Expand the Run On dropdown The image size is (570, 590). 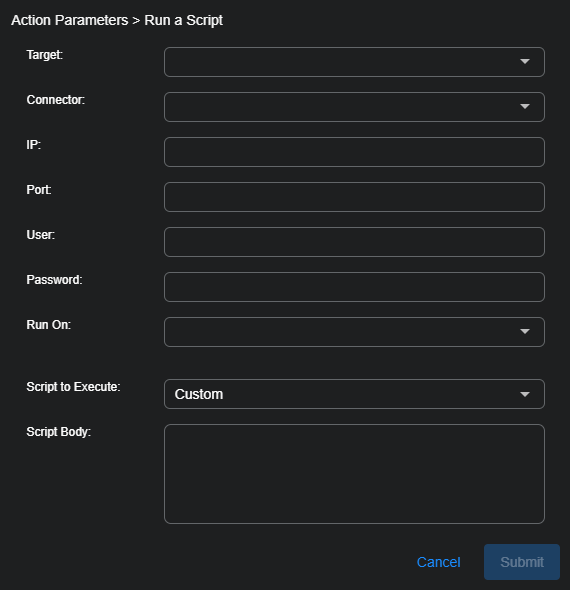(x=354, y=332)
